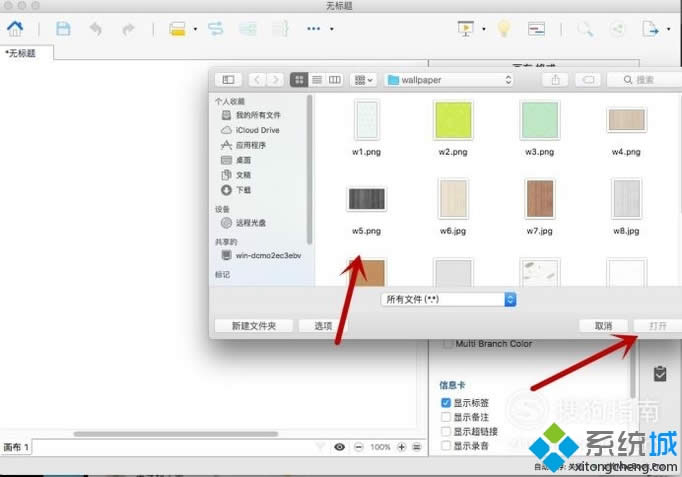Screen dimensions: 682x477
Task: Click the Save disk icon
Action: point(63,29)
